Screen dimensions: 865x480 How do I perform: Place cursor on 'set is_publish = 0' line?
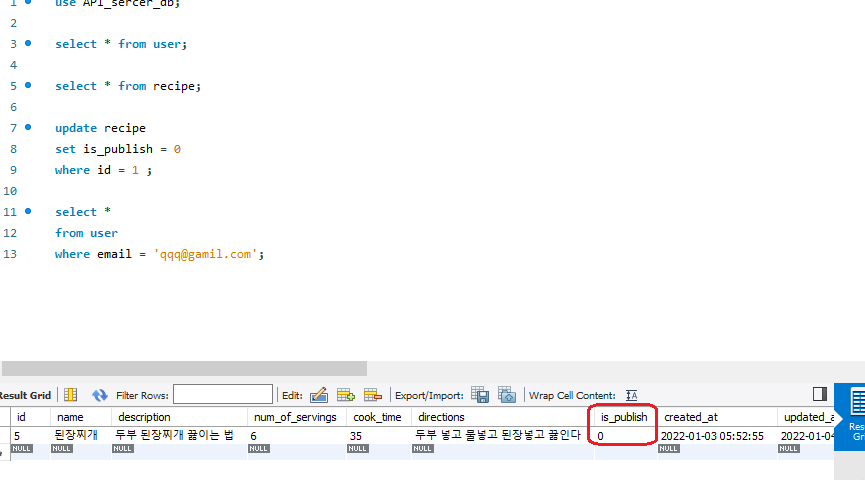[x=118, y=149]
